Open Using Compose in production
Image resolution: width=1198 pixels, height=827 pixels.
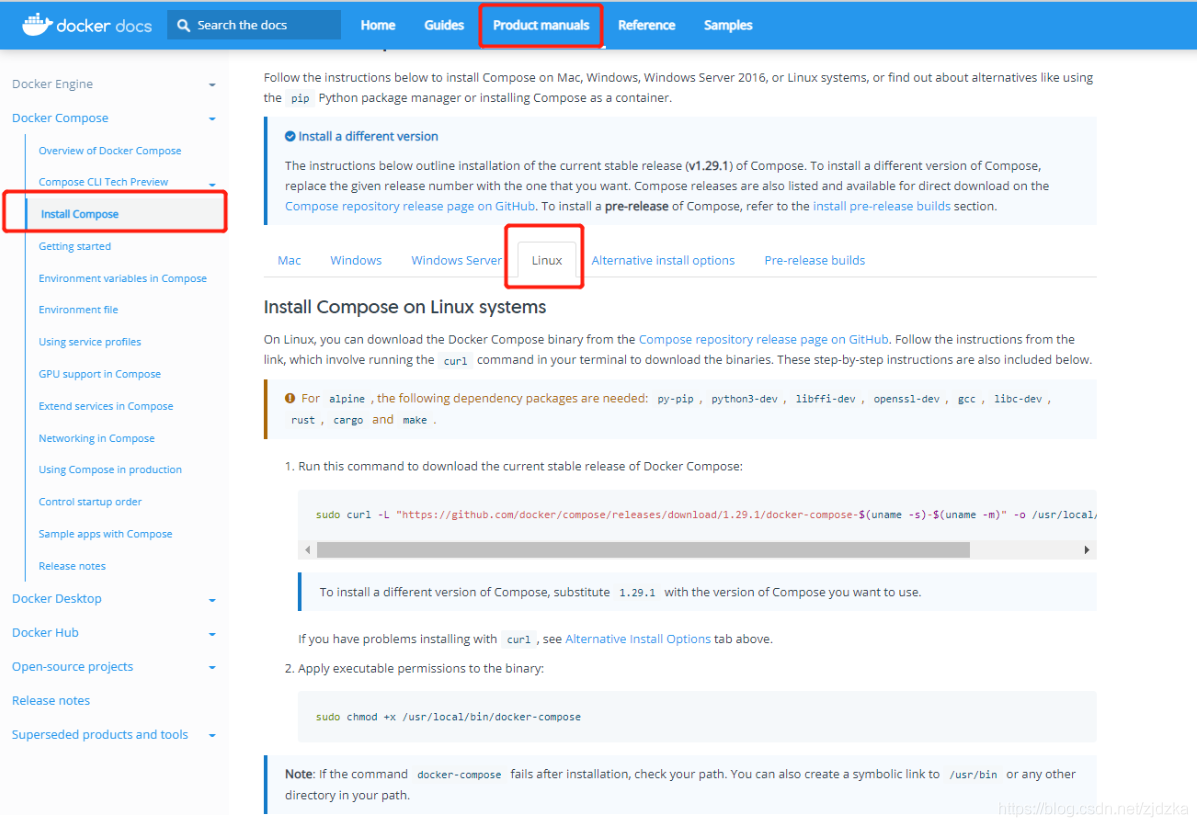click(x=111, y=469)
